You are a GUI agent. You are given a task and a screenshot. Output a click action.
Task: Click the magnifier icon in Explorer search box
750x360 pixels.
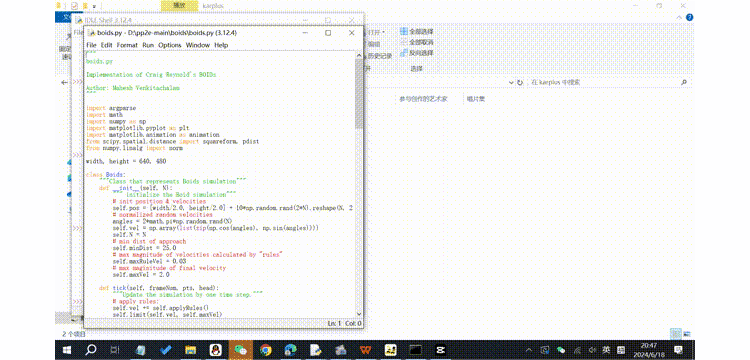coord(684,83)
